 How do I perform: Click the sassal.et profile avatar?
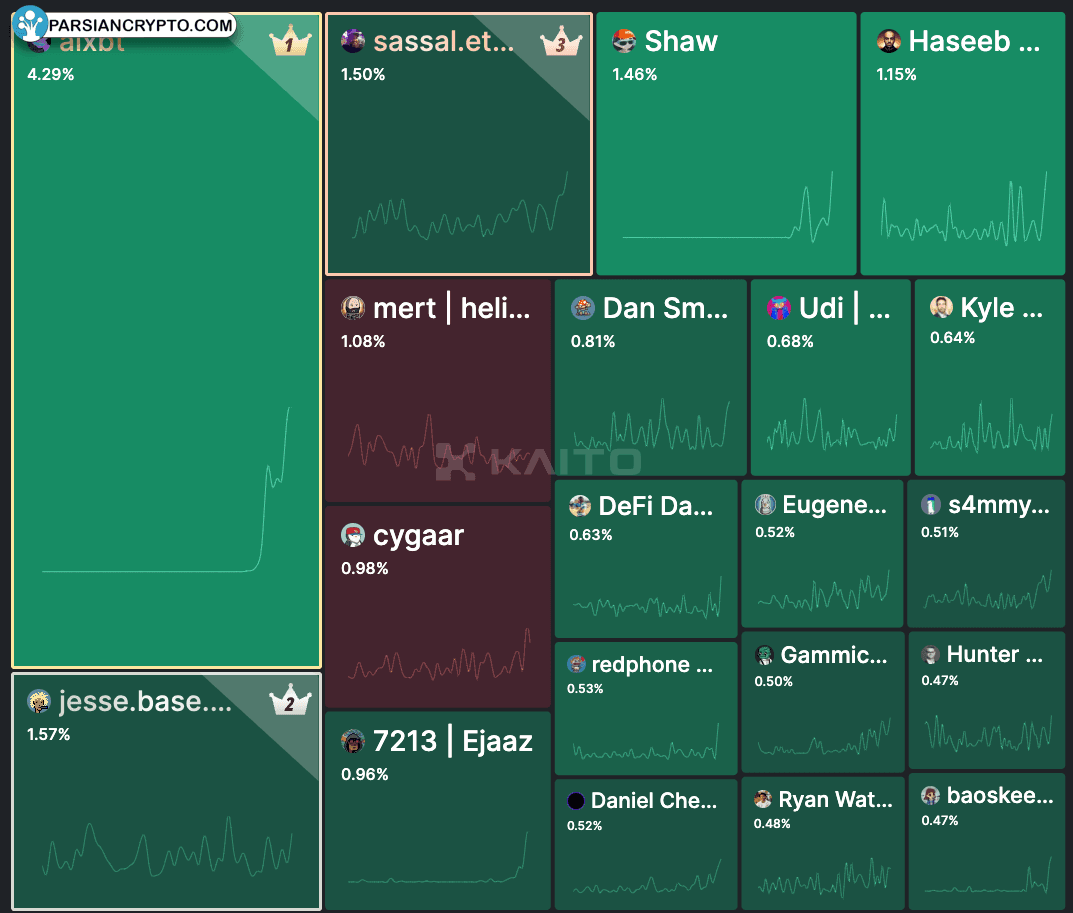point(353,41)
